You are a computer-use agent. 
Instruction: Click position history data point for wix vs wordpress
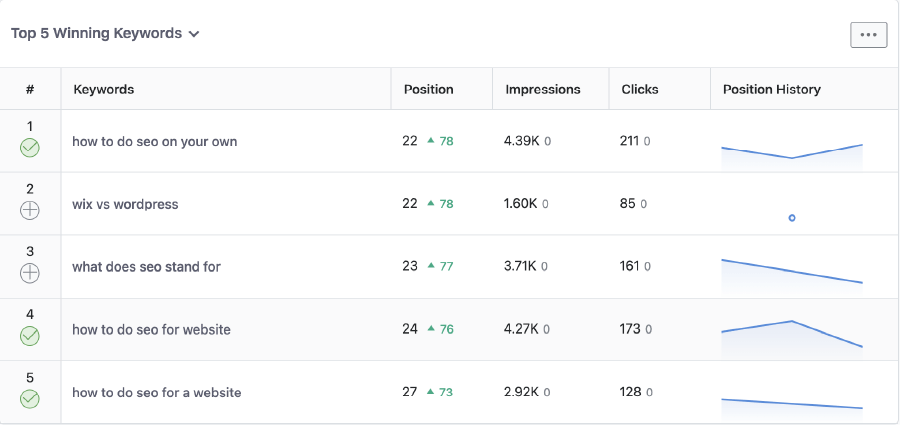click(792, 217)
